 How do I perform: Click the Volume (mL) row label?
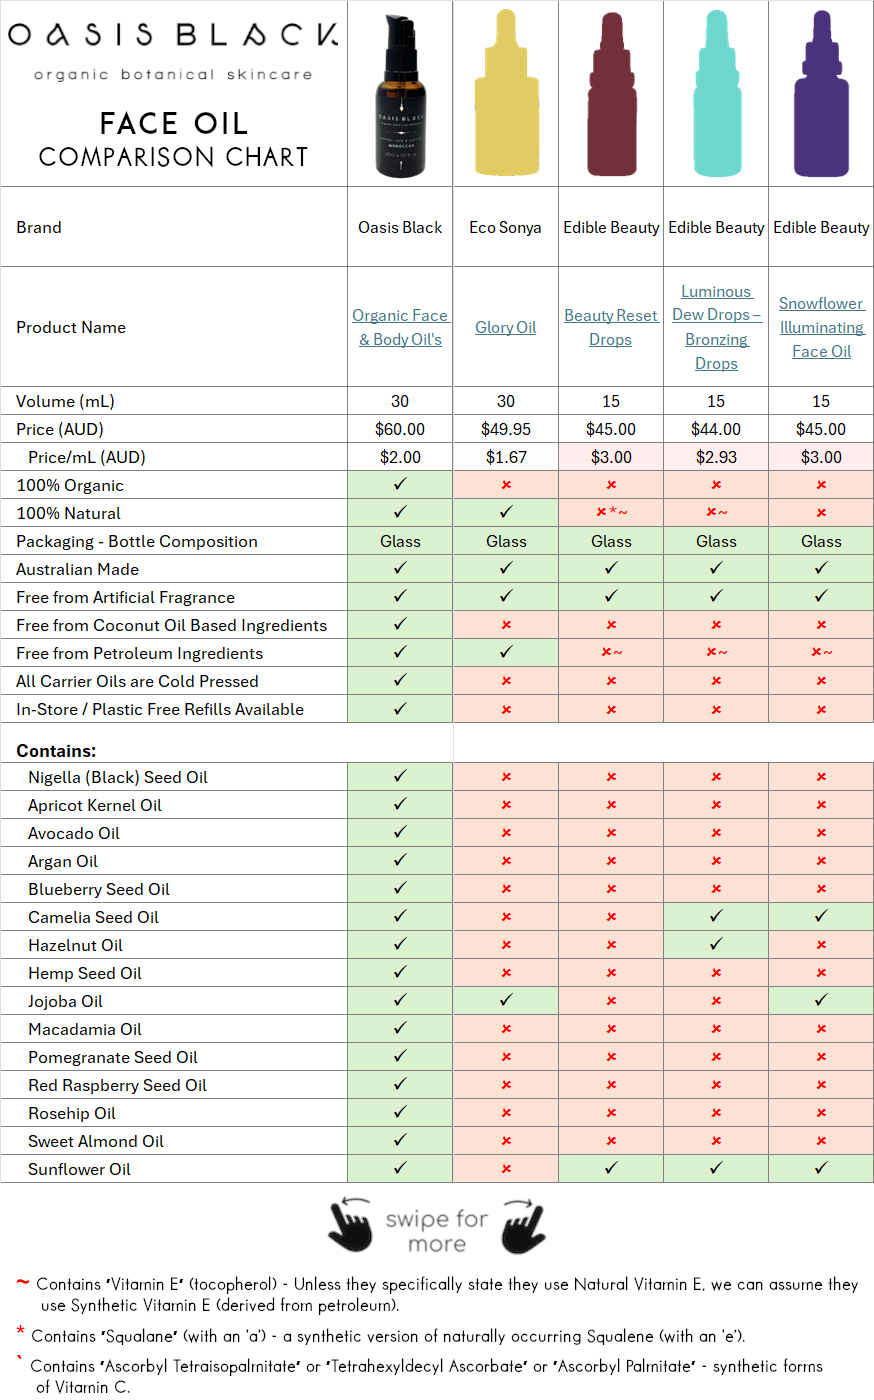pos(66,401)
